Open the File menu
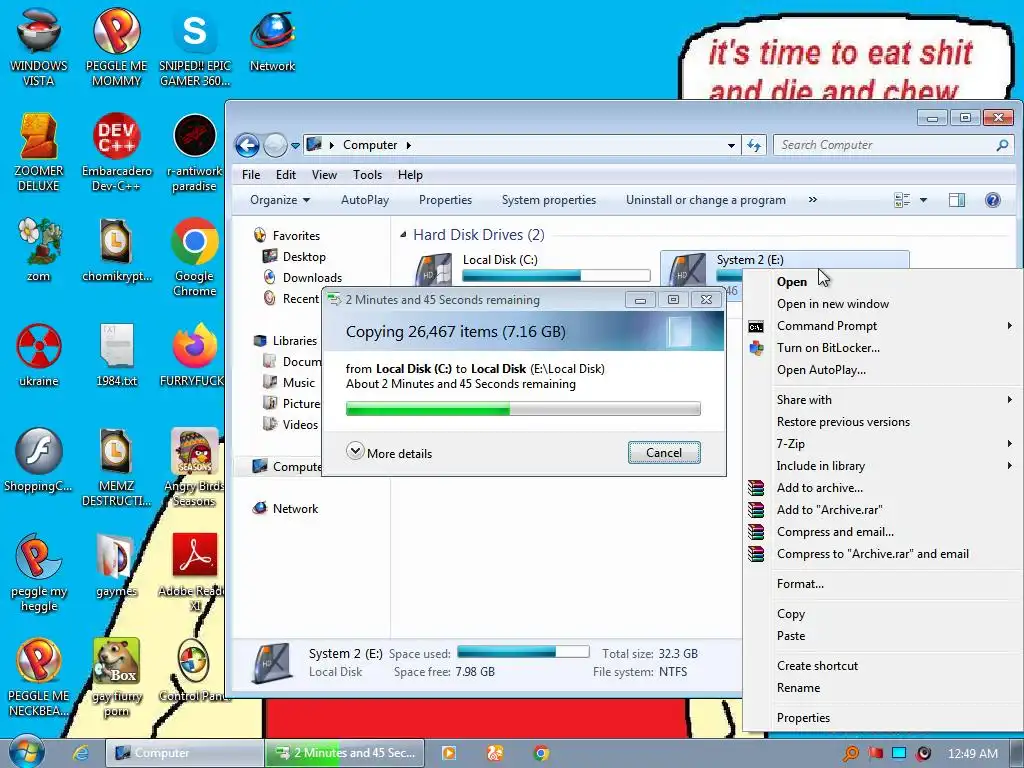 click(251, 174)
